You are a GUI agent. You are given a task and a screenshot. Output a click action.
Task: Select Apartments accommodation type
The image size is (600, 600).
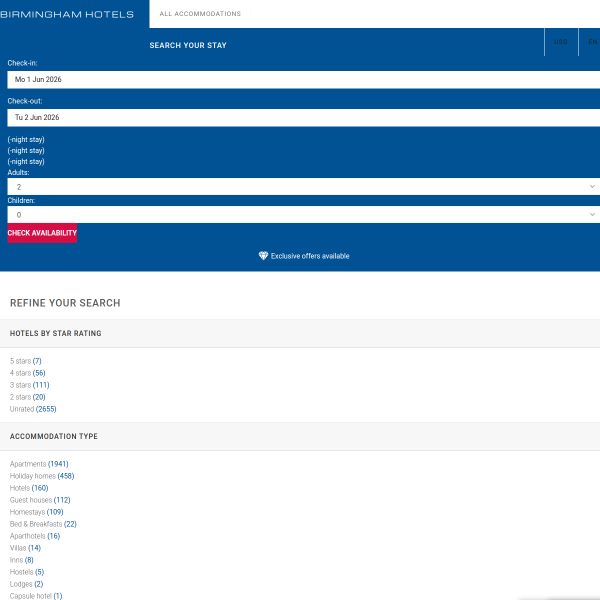point(39,464)
